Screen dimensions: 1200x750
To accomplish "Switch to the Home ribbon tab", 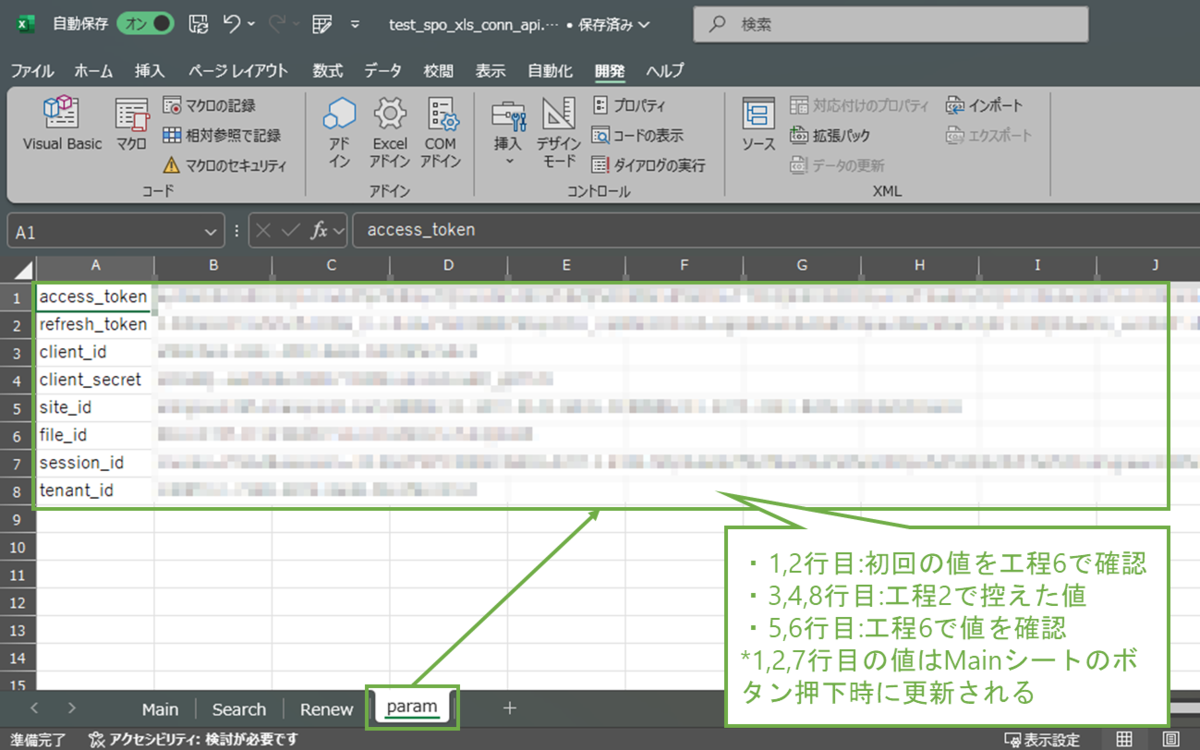I will point(94,71).
